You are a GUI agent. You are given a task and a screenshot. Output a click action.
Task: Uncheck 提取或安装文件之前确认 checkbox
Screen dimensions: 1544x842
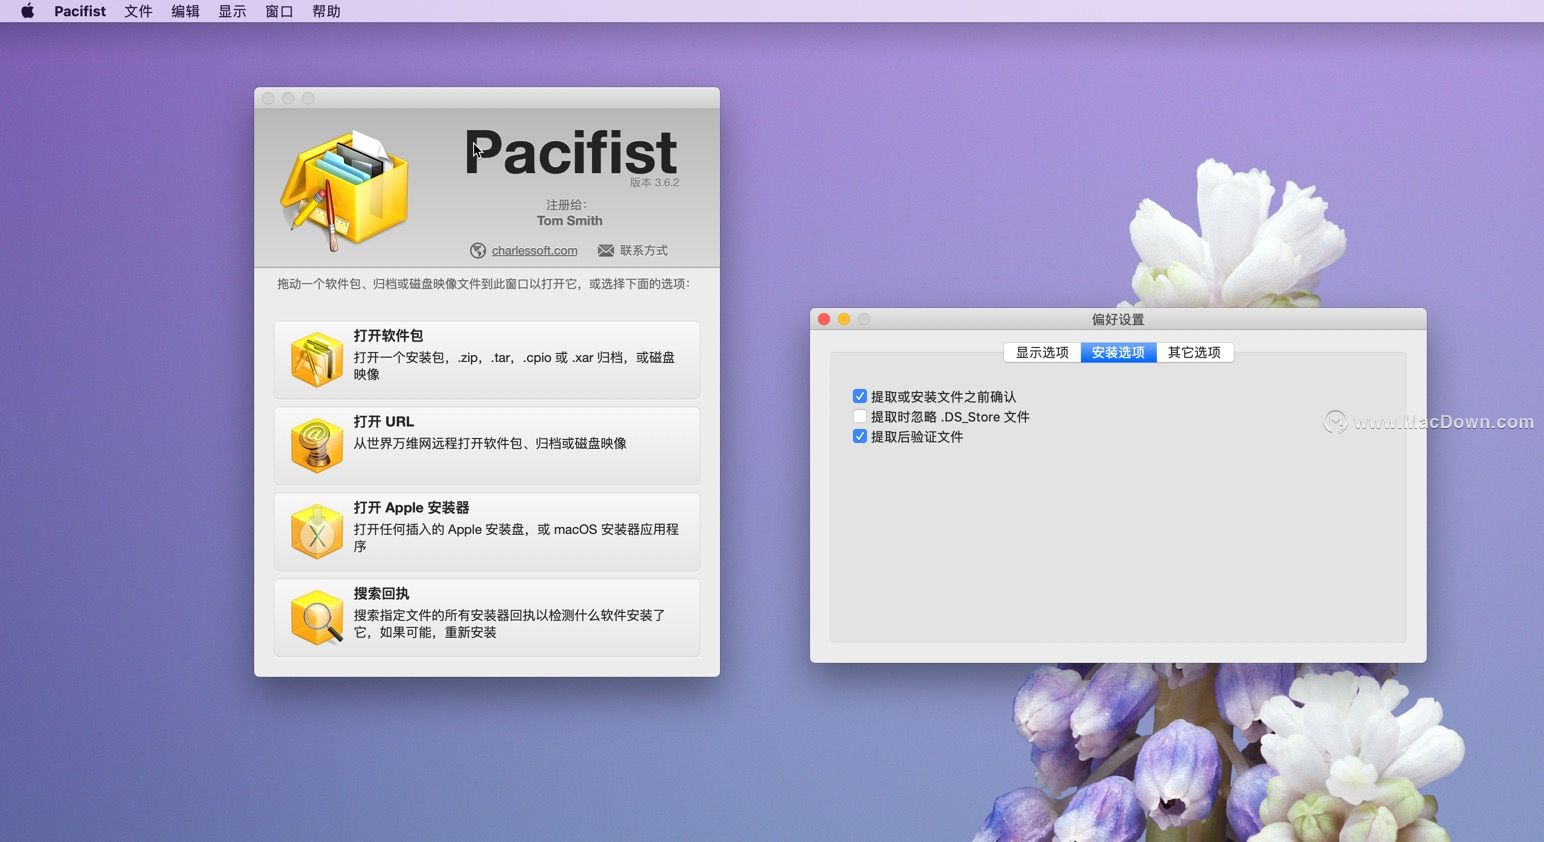coord(859,396)
